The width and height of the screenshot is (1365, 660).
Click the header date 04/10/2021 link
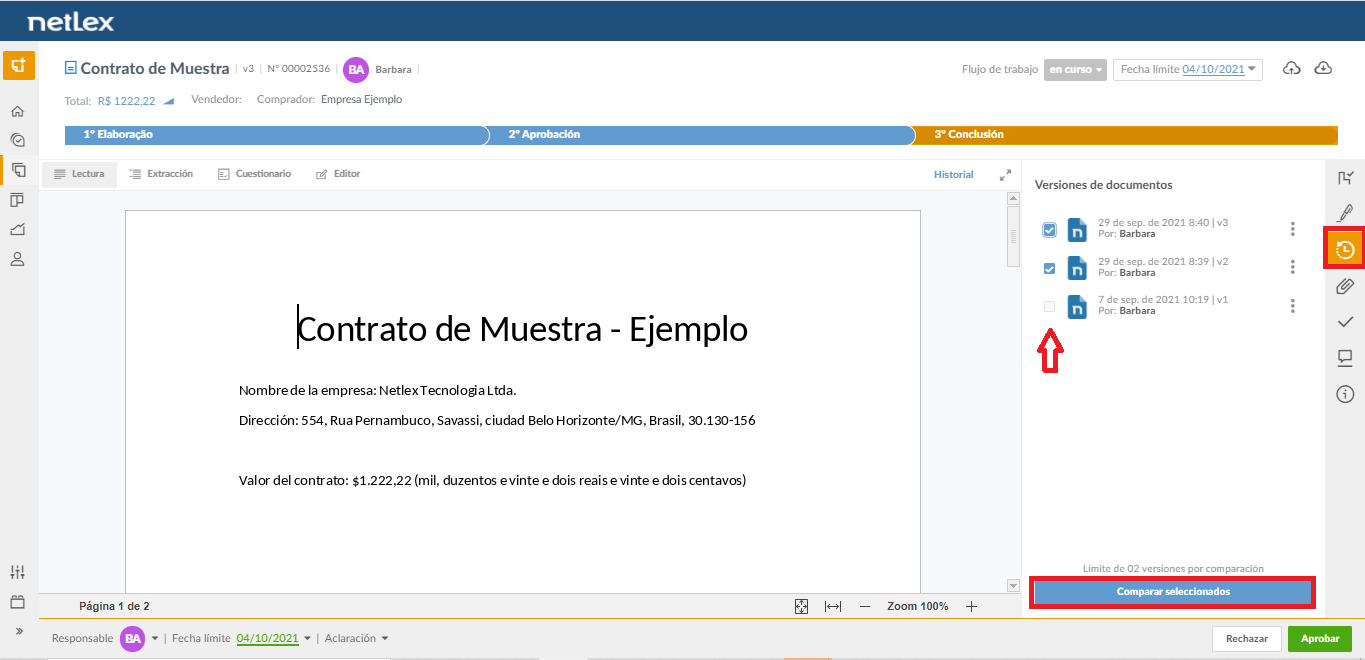point(1213,70)
